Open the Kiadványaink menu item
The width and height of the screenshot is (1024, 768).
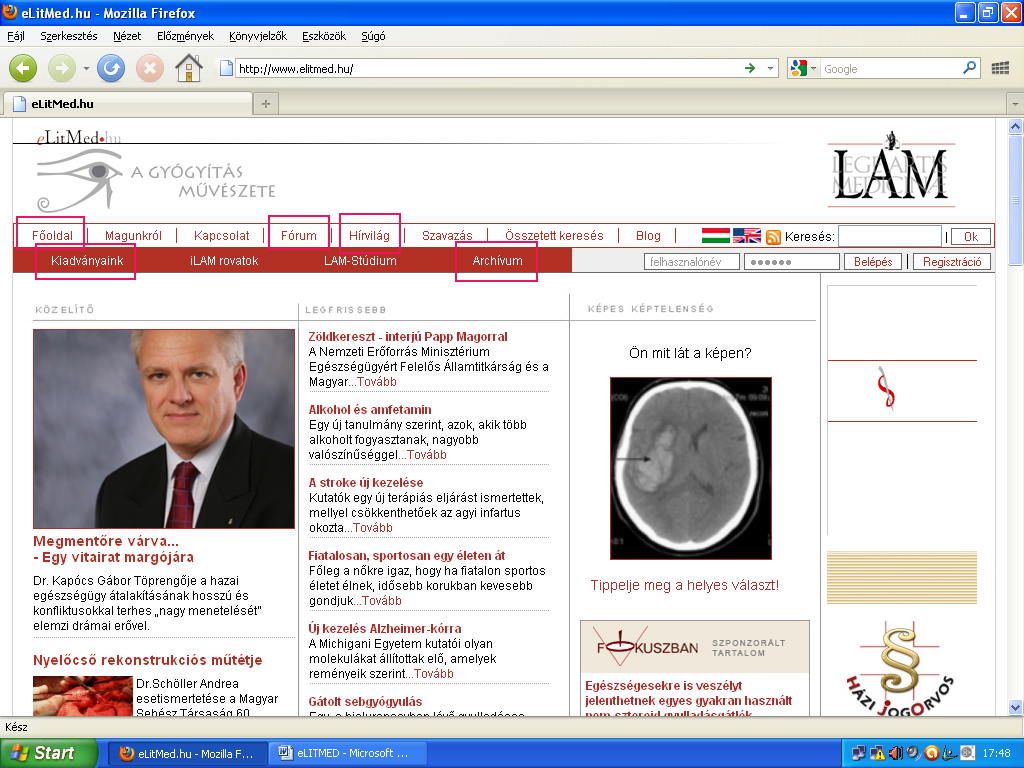87,261
